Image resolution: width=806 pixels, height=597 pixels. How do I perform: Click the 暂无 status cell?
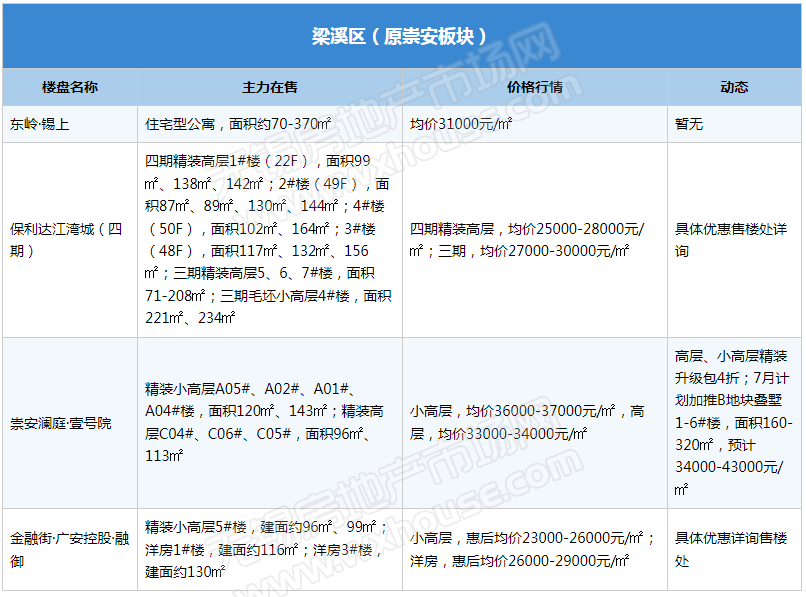(x=689, y=125)
